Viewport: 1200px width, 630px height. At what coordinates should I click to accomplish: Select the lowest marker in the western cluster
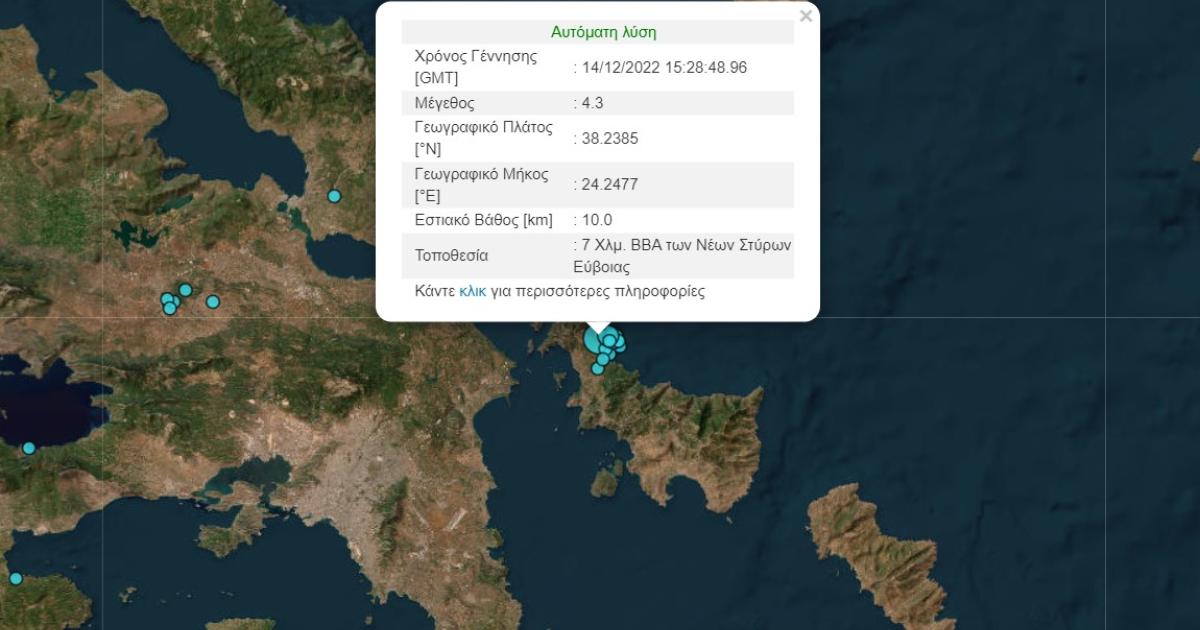tap(170, 308)
